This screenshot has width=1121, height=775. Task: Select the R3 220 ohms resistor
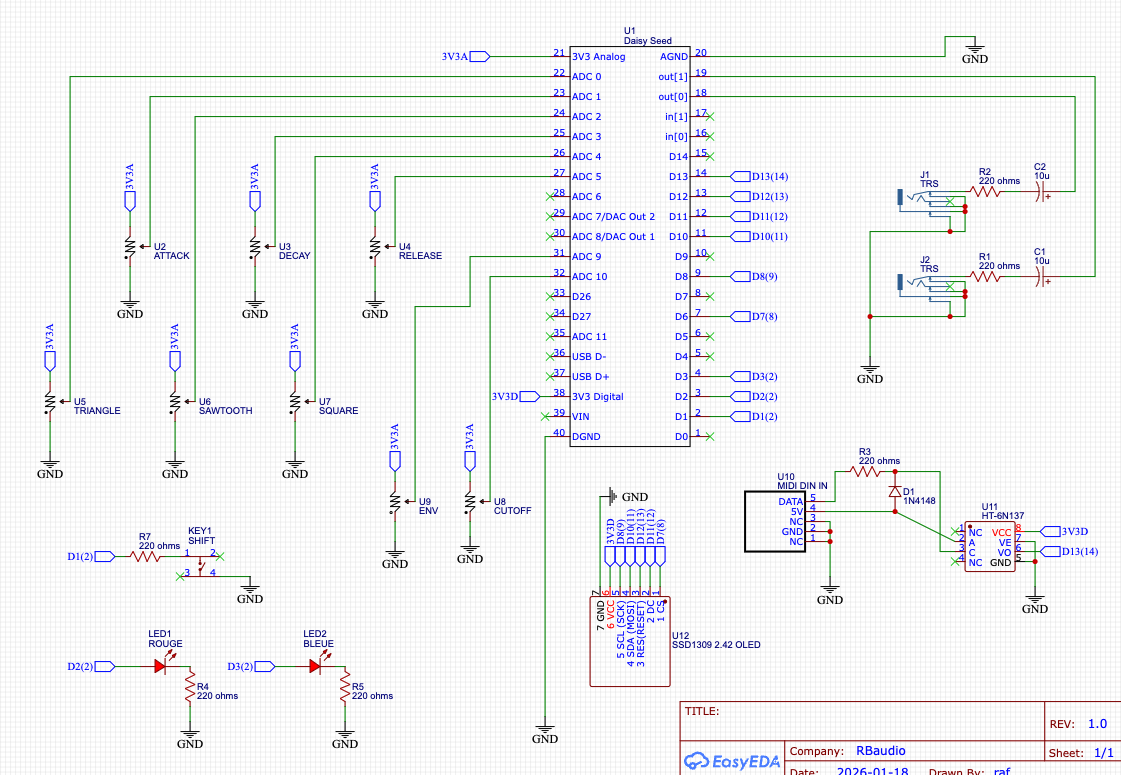point(864,471)
